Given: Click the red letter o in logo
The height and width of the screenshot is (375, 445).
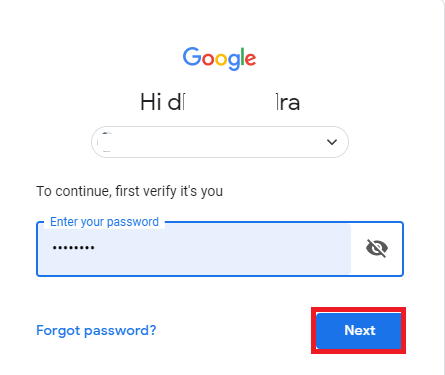Looking at the screenshot, I should pyautogui.click(x=208, y=60).
